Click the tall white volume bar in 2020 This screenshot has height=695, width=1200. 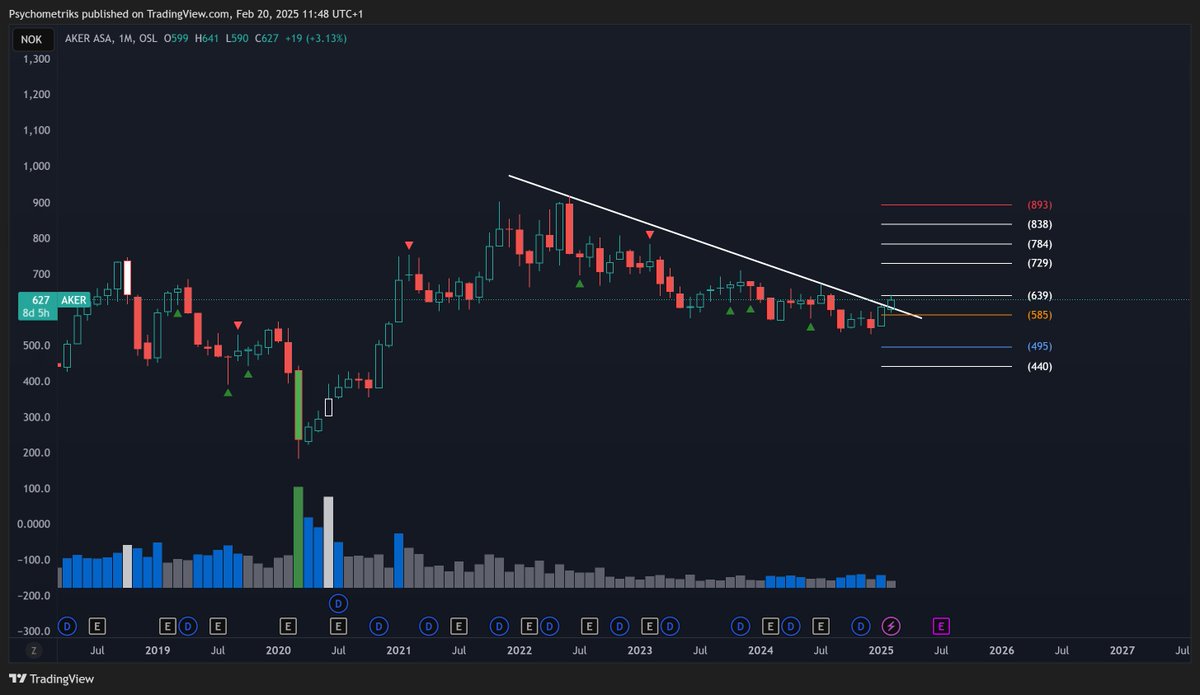point(328,542)
